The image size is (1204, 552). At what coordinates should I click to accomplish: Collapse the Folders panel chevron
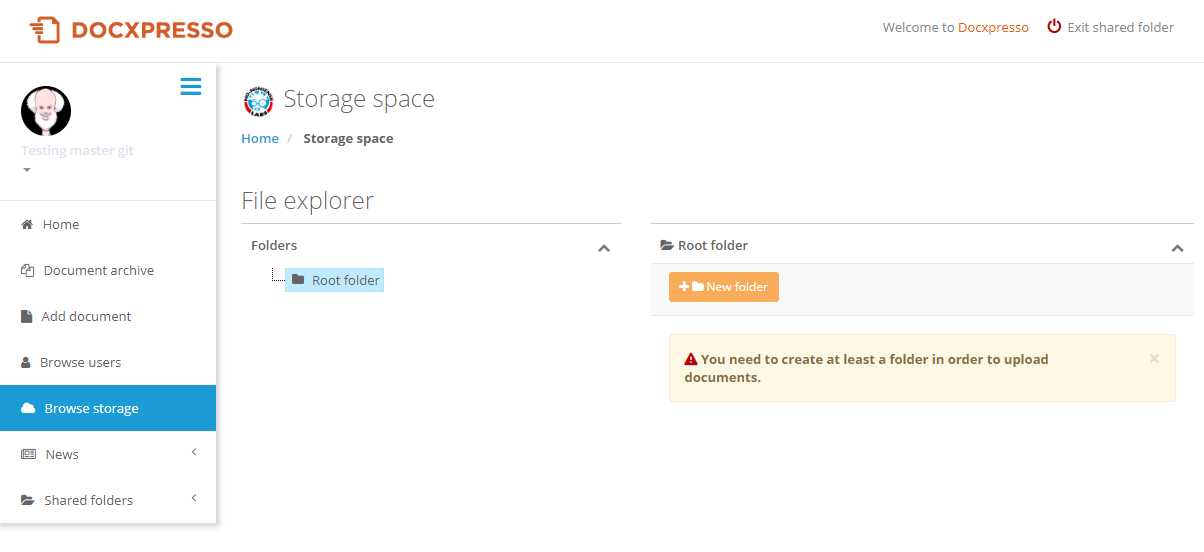click(x=604, y=248)
